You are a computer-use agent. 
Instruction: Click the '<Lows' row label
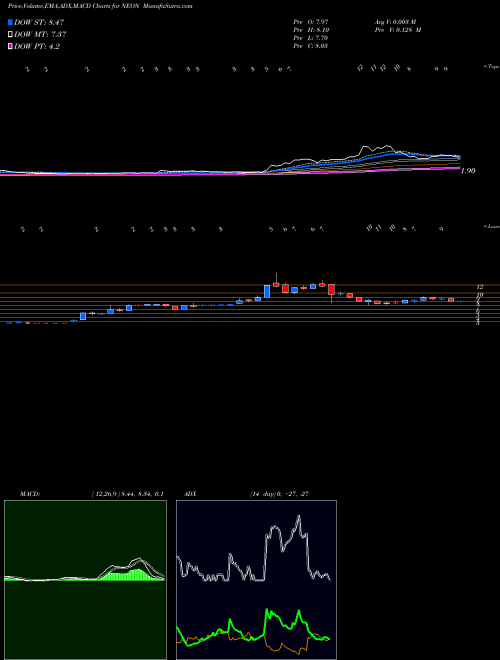point(491,226)
